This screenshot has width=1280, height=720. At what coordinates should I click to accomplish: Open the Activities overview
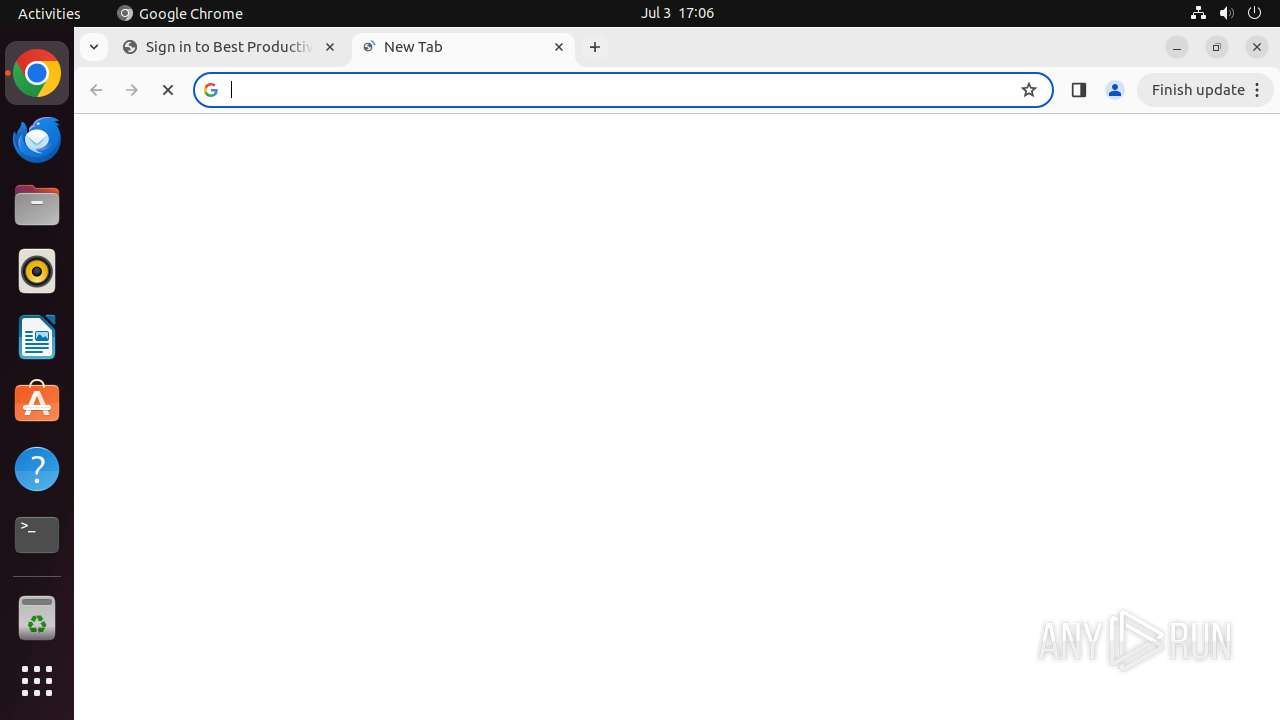[49, 13]
